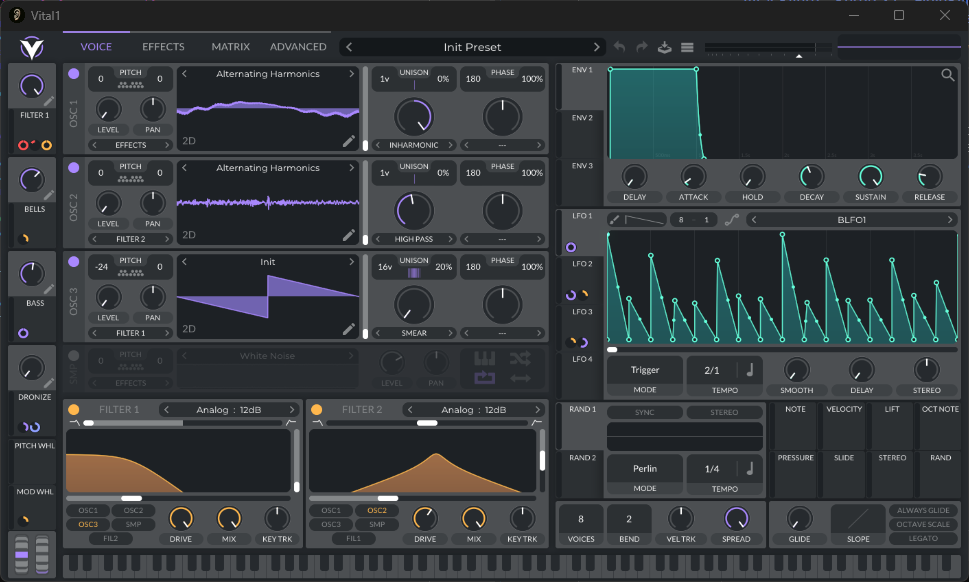Open the envelope magnifier zoom icon

click(947, 75)
